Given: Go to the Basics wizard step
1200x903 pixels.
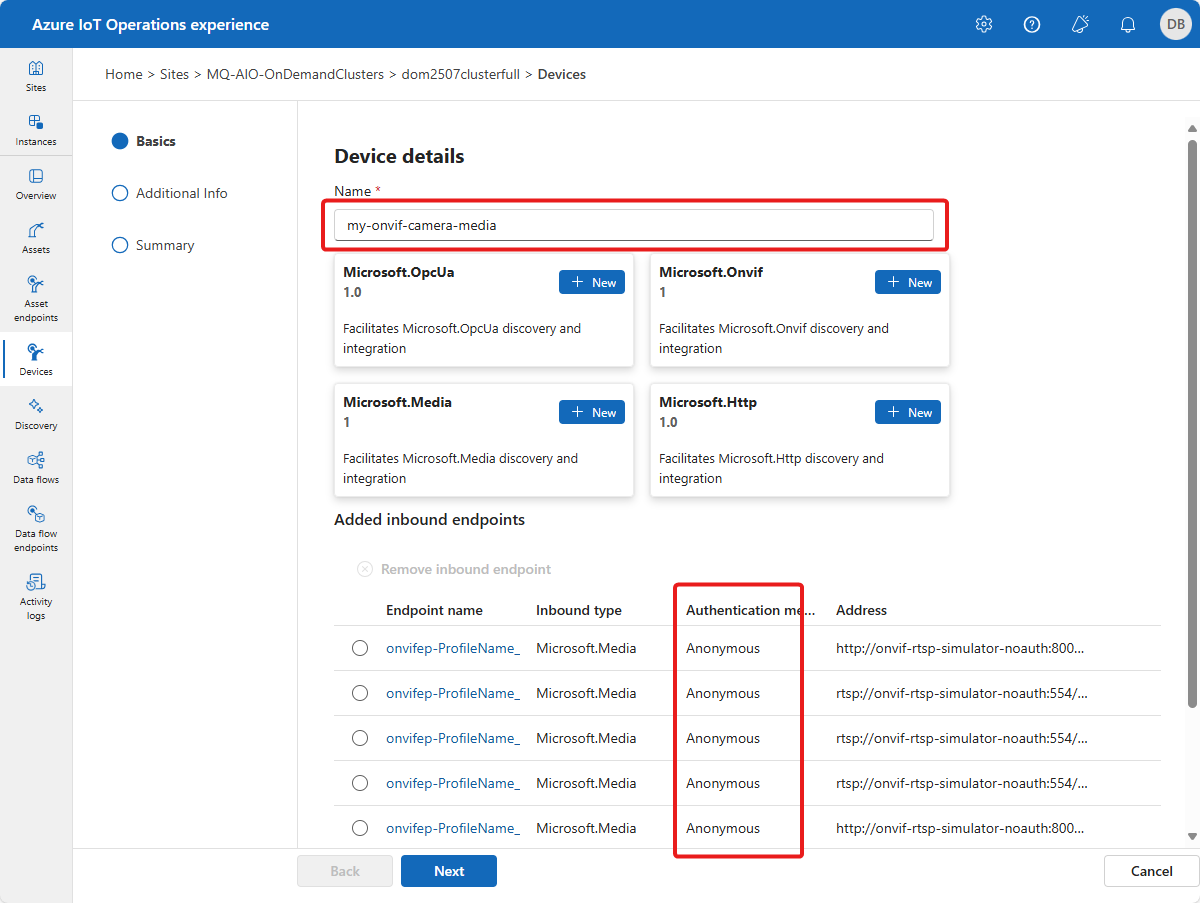Looking at the screenshot, I should [144, 141].
